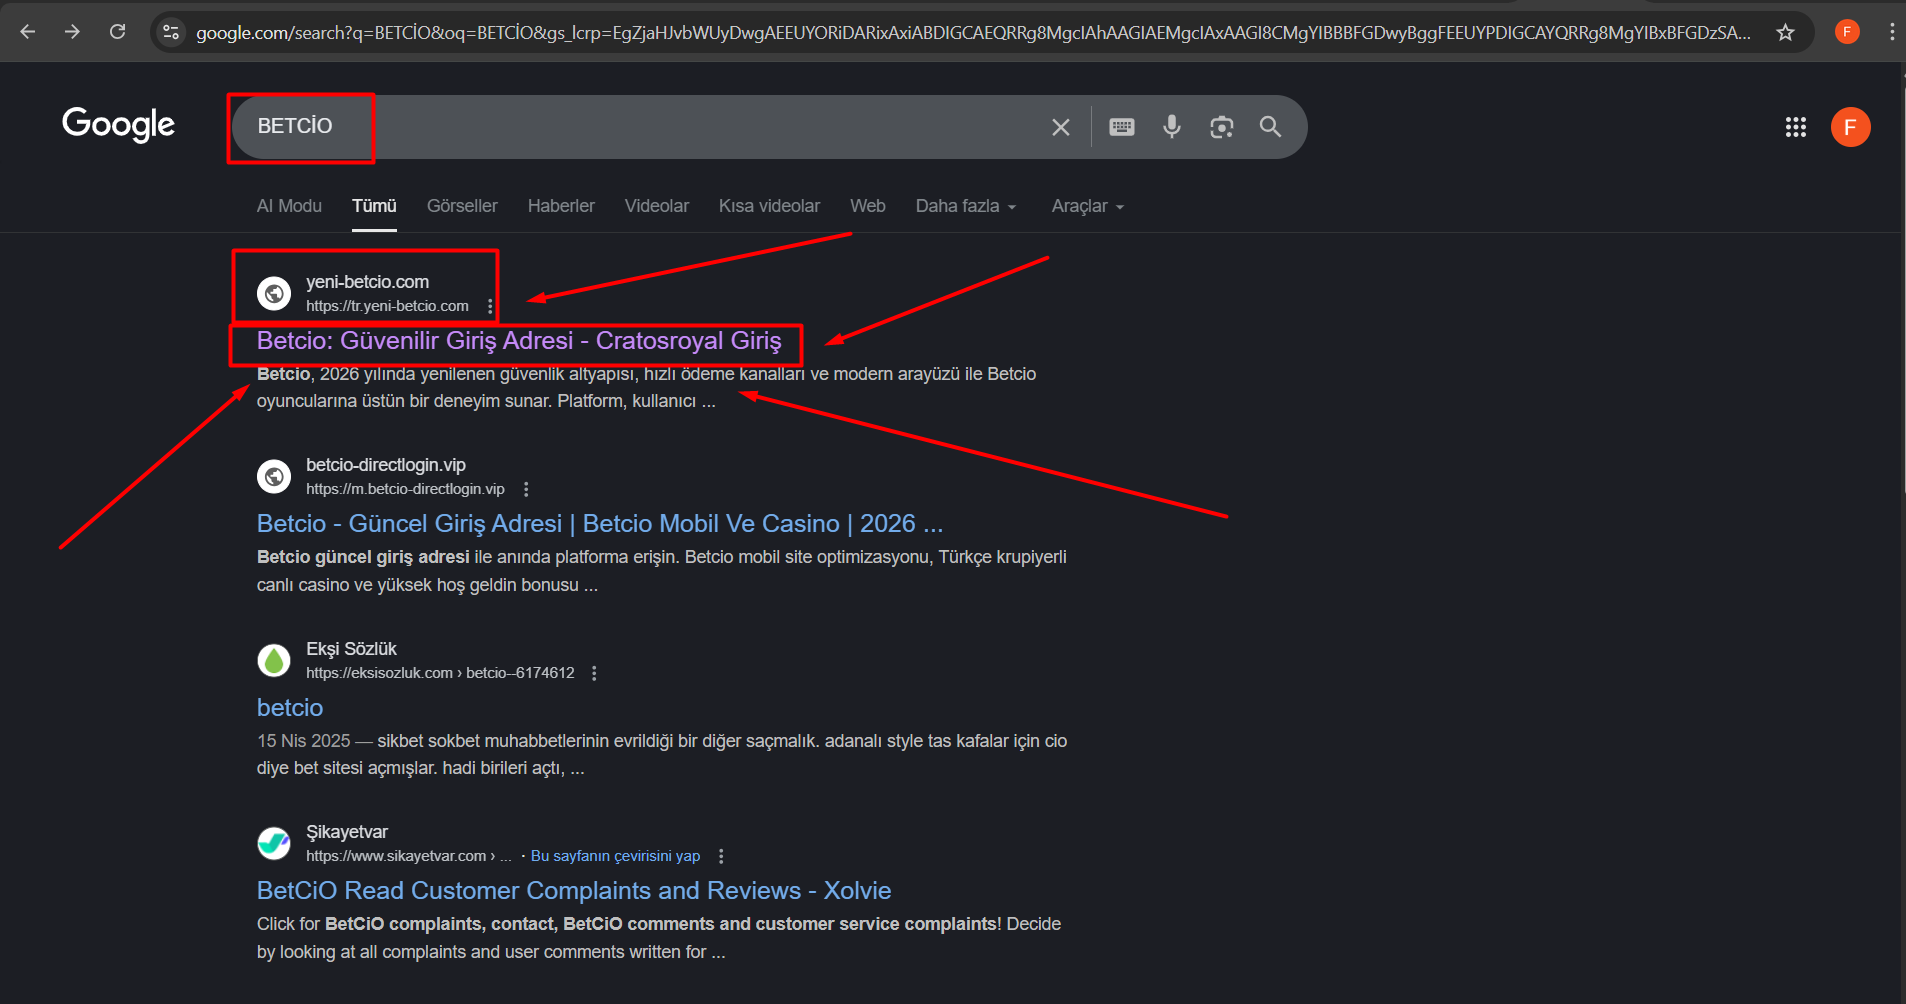Image resolution: width=1906 pixels, height=1004 pixels.
Task: Open BetCiO Read Customer Complaints result
Action: coord(574,891)
